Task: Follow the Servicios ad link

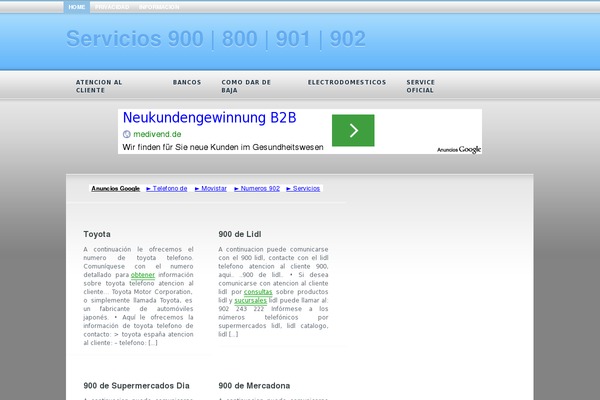Action: (x=303, y=188)
